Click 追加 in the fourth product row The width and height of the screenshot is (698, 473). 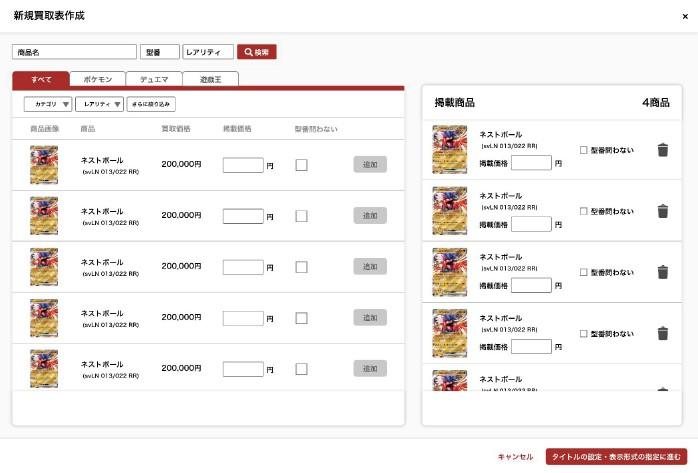coord(370,317)
